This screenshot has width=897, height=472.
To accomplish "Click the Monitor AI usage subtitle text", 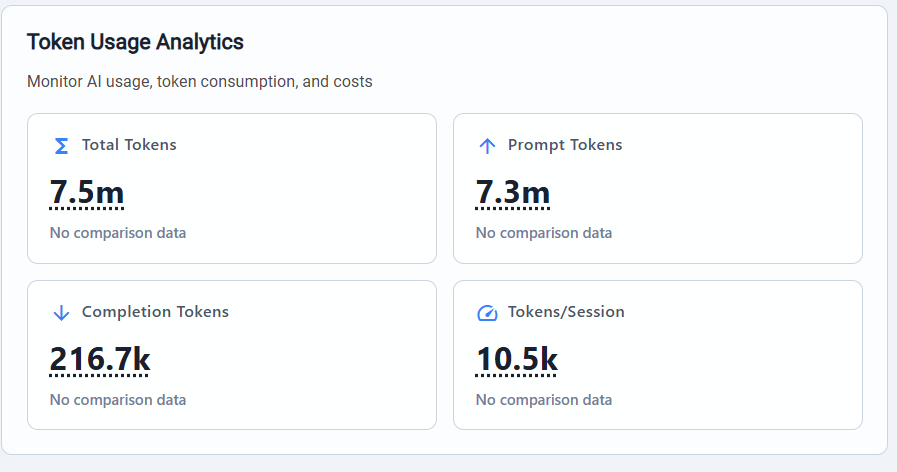I will [200, 82].
